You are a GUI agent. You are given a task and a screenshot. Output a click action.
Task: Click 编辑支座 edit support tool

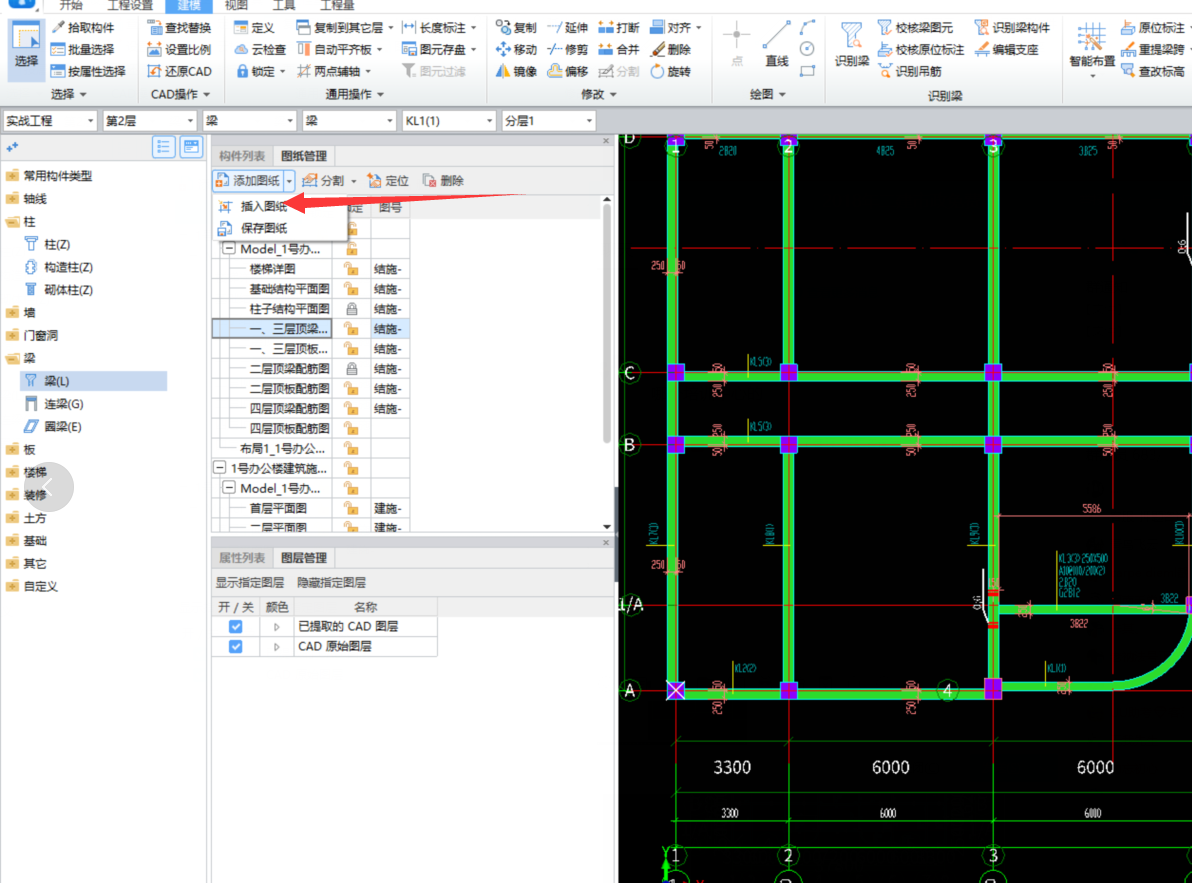[1007, 49]
